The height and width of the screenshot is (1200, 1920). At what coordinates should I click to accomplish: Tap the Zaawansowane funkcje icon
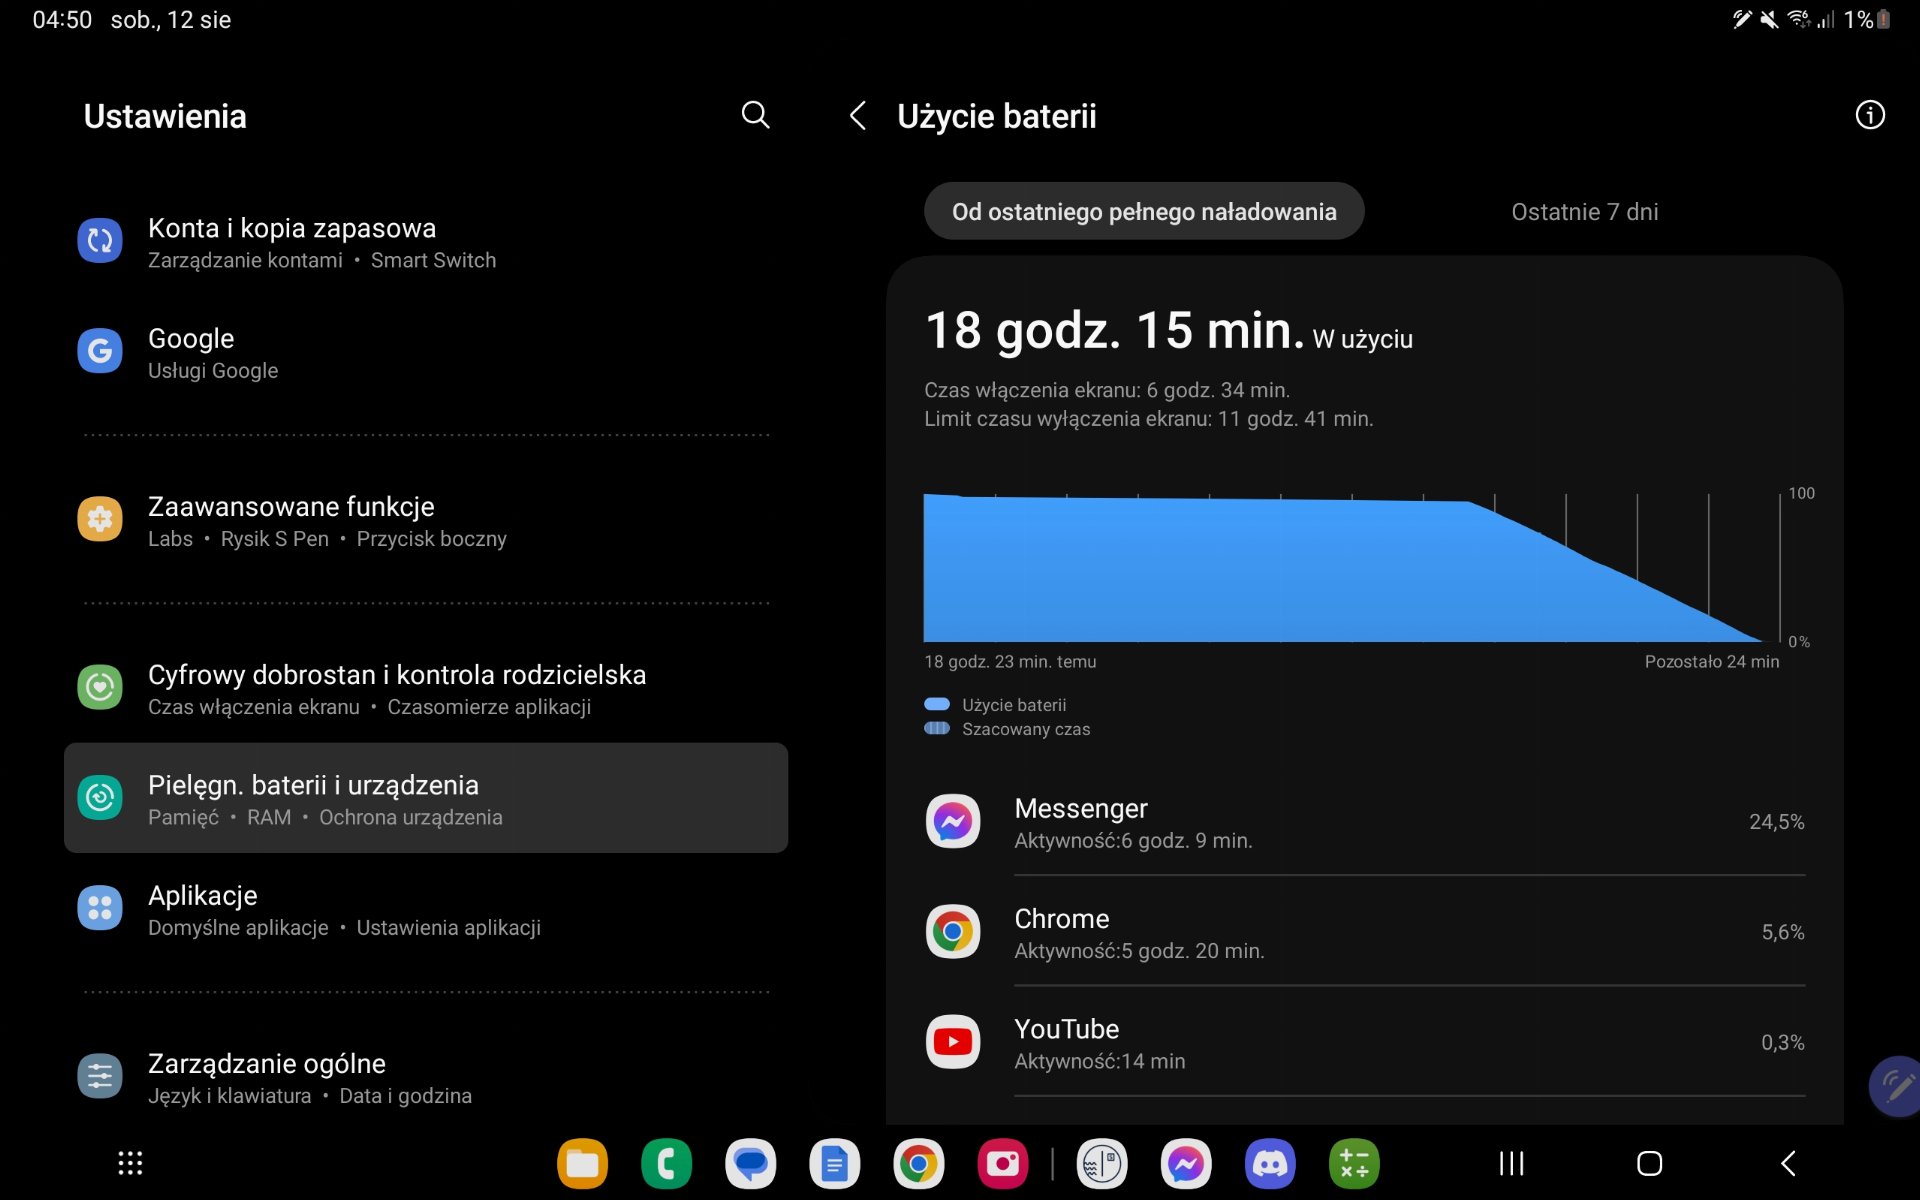pos(100,519)
